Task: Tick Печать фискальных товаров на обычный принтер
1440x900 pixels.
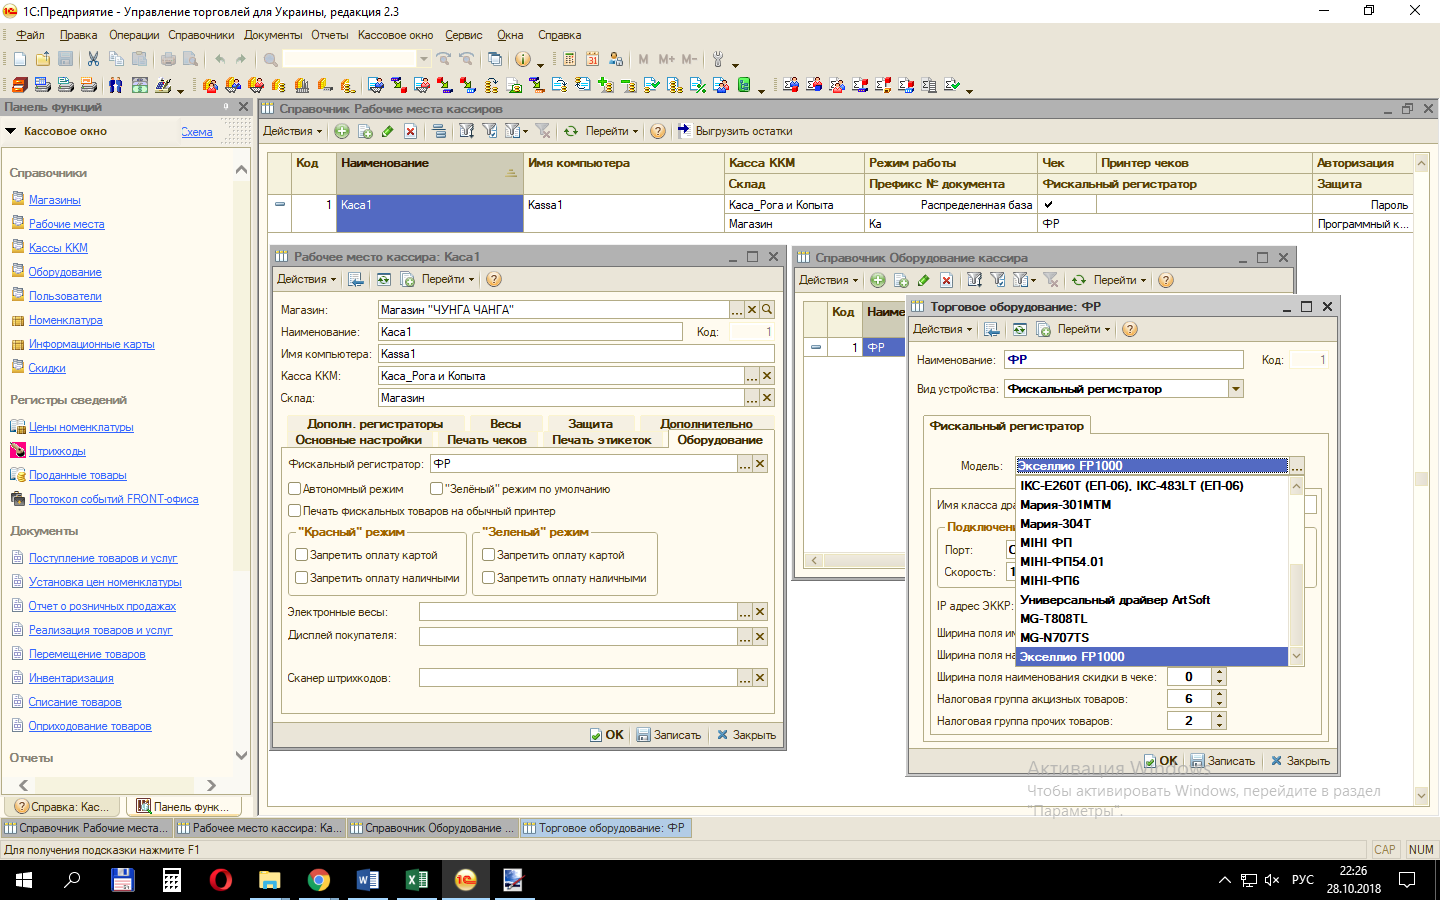Action: coord(295,511)
